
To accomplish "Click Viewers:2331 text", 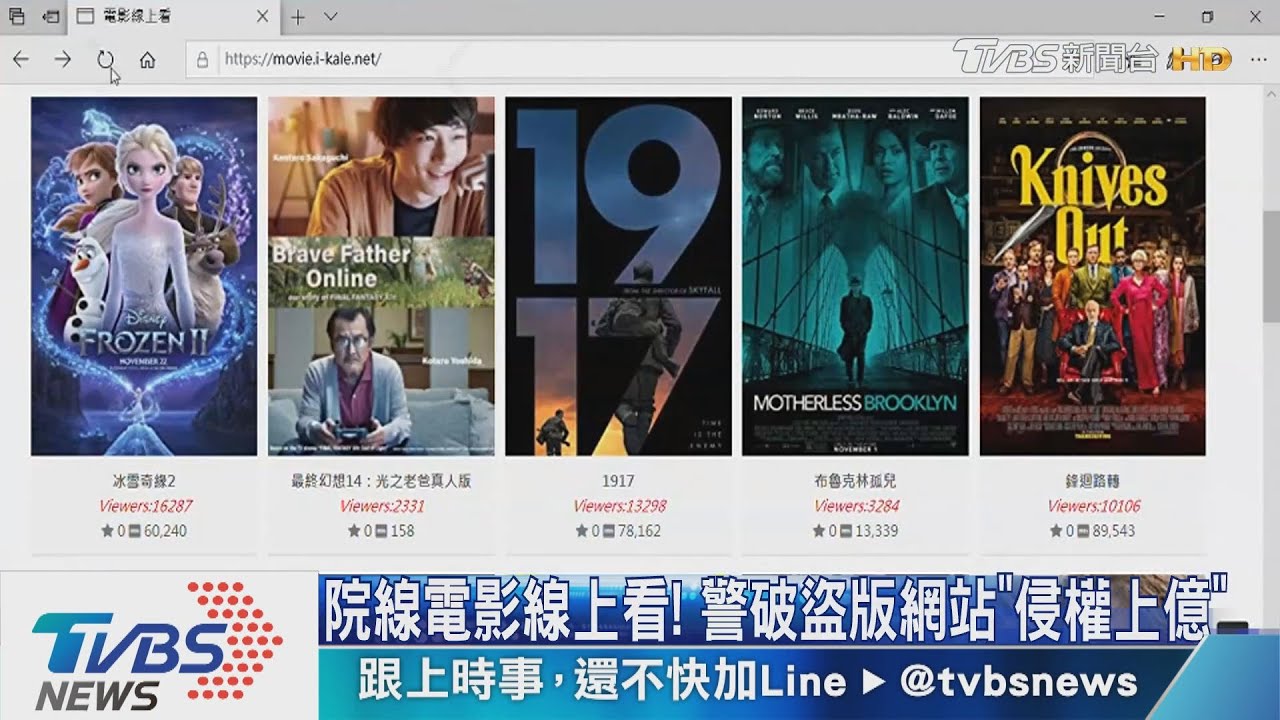I will click(x=382, y=506).
